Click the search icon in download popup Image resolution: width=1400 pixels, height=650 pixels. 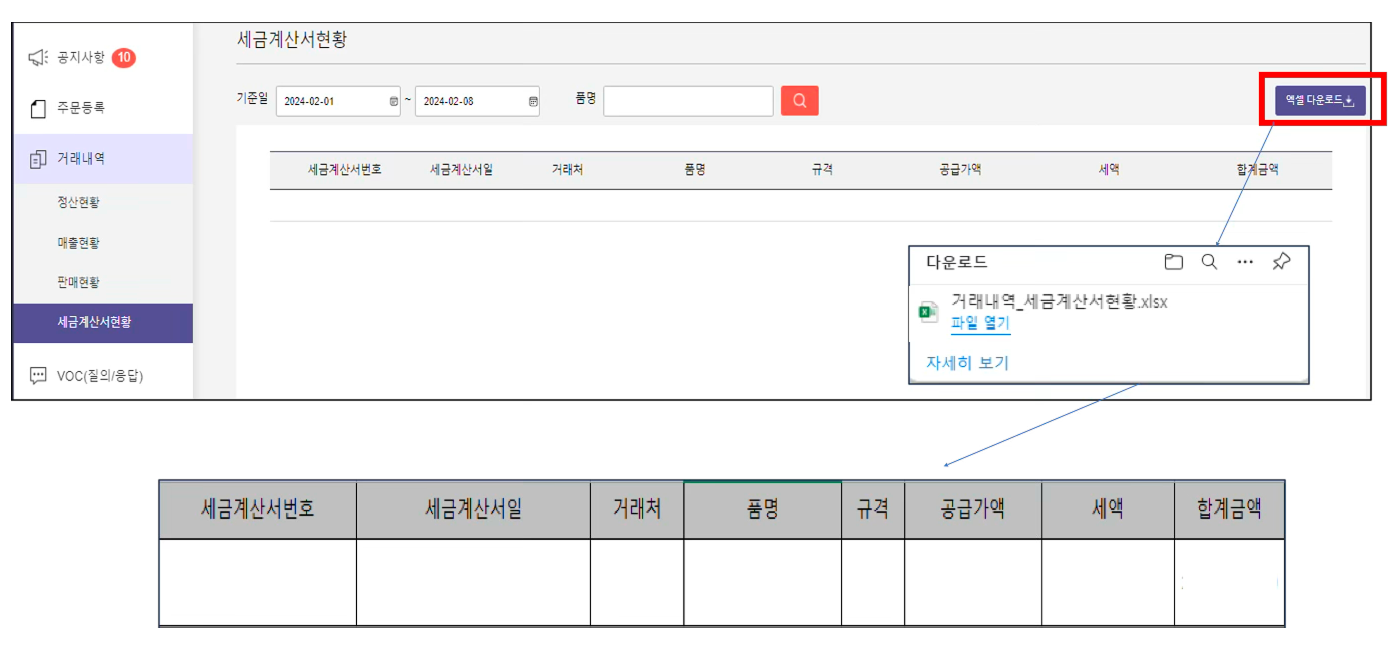(x=1209, y=262)
